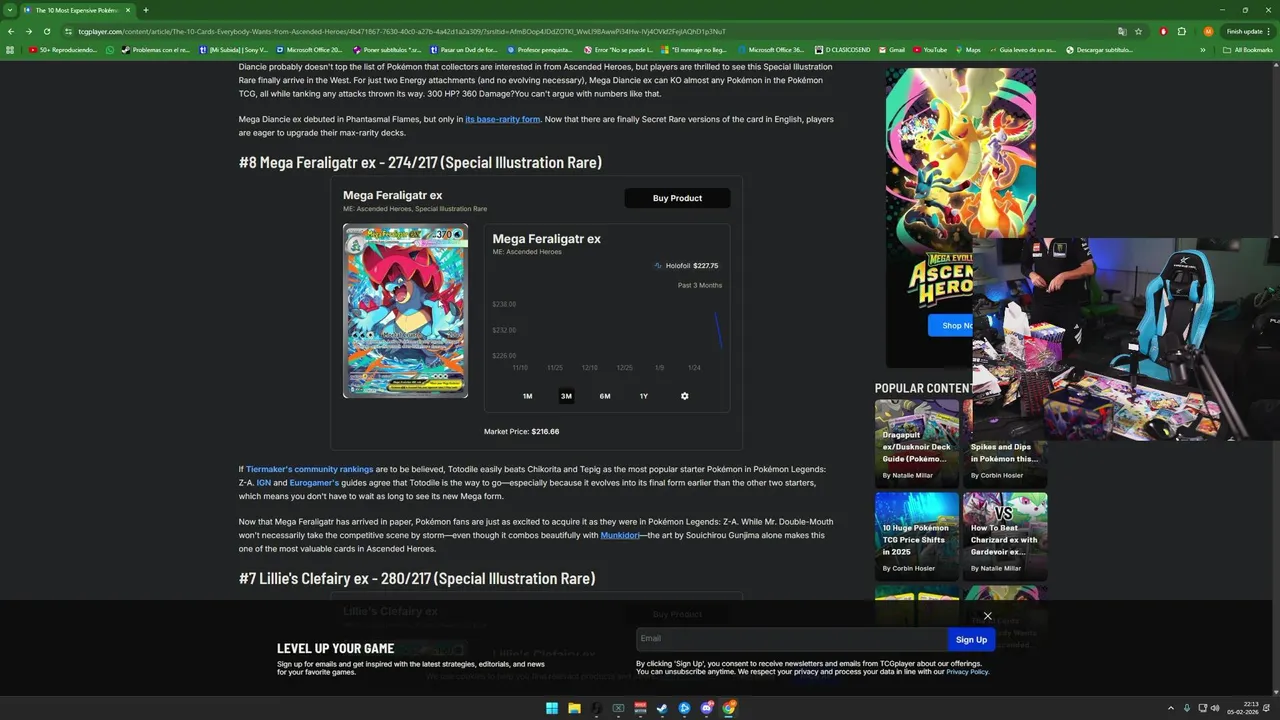
Task: Open the tab search dropdown arrow
Action: coord(10,10)
